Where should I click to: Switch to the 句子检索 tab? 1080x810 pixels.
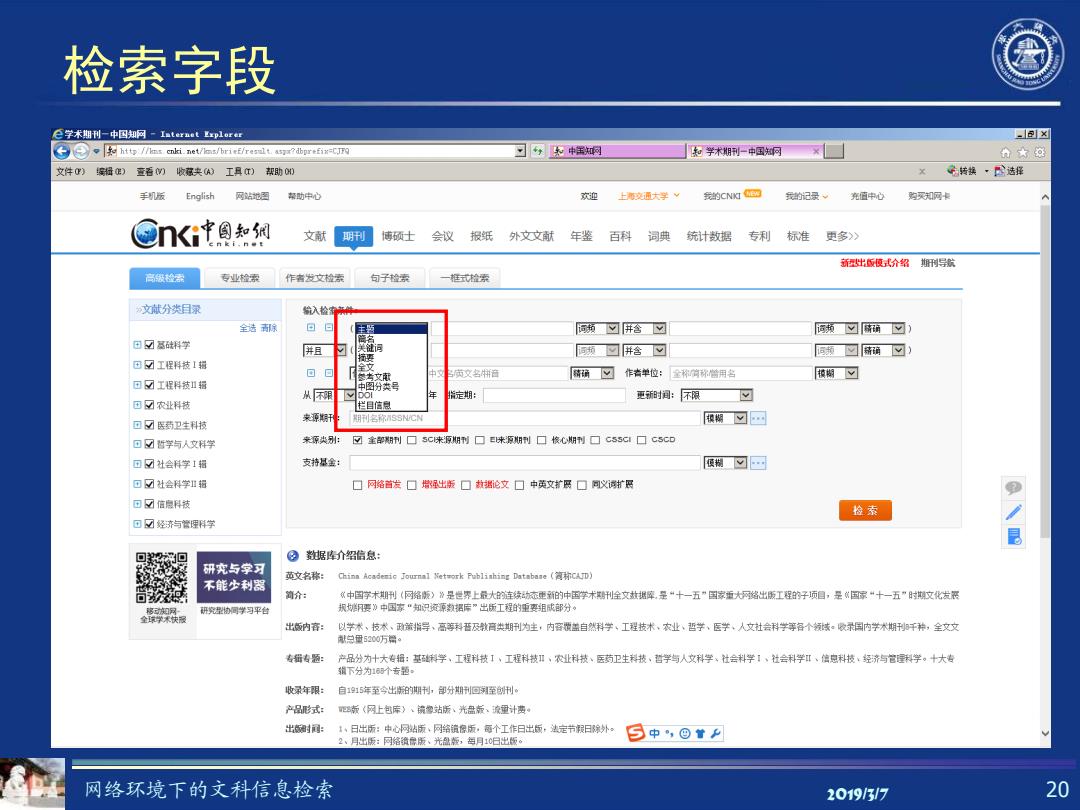390,278
